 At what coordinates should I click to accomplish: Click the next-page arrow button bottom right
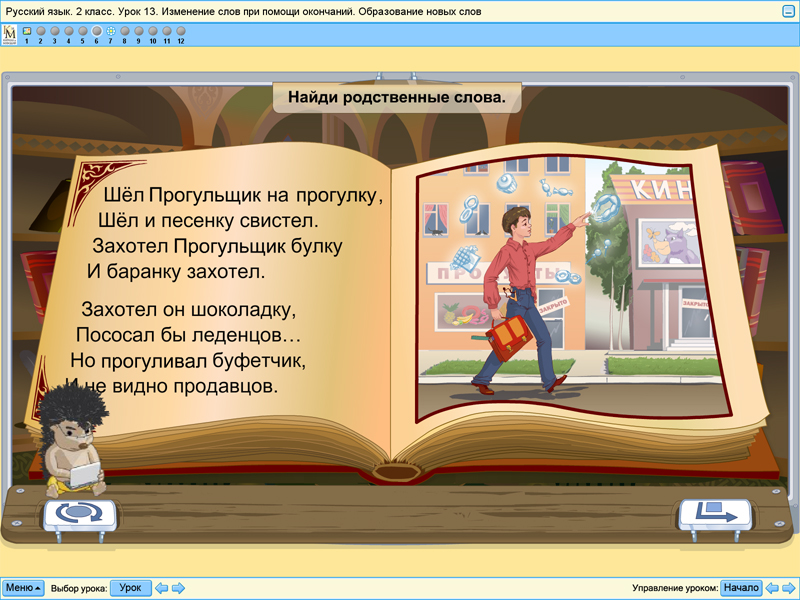tap(714, 513)
